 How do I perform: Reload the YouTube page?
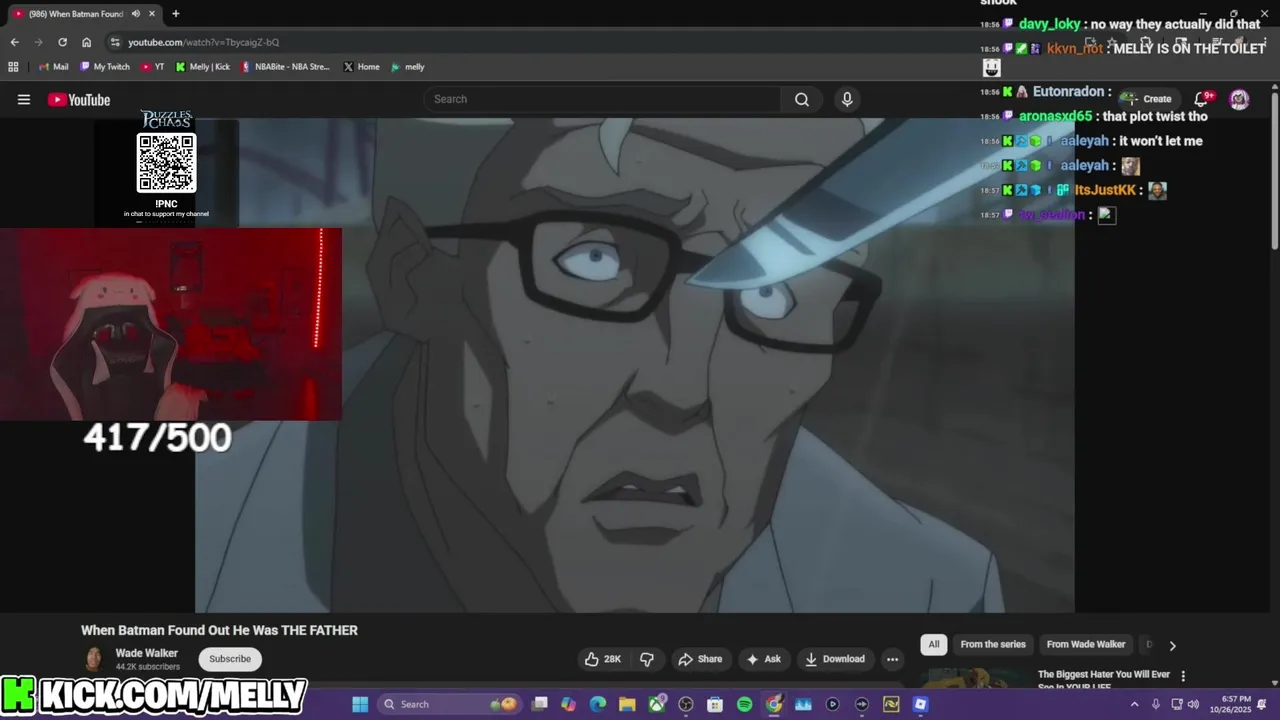click(x=62, y=42)
